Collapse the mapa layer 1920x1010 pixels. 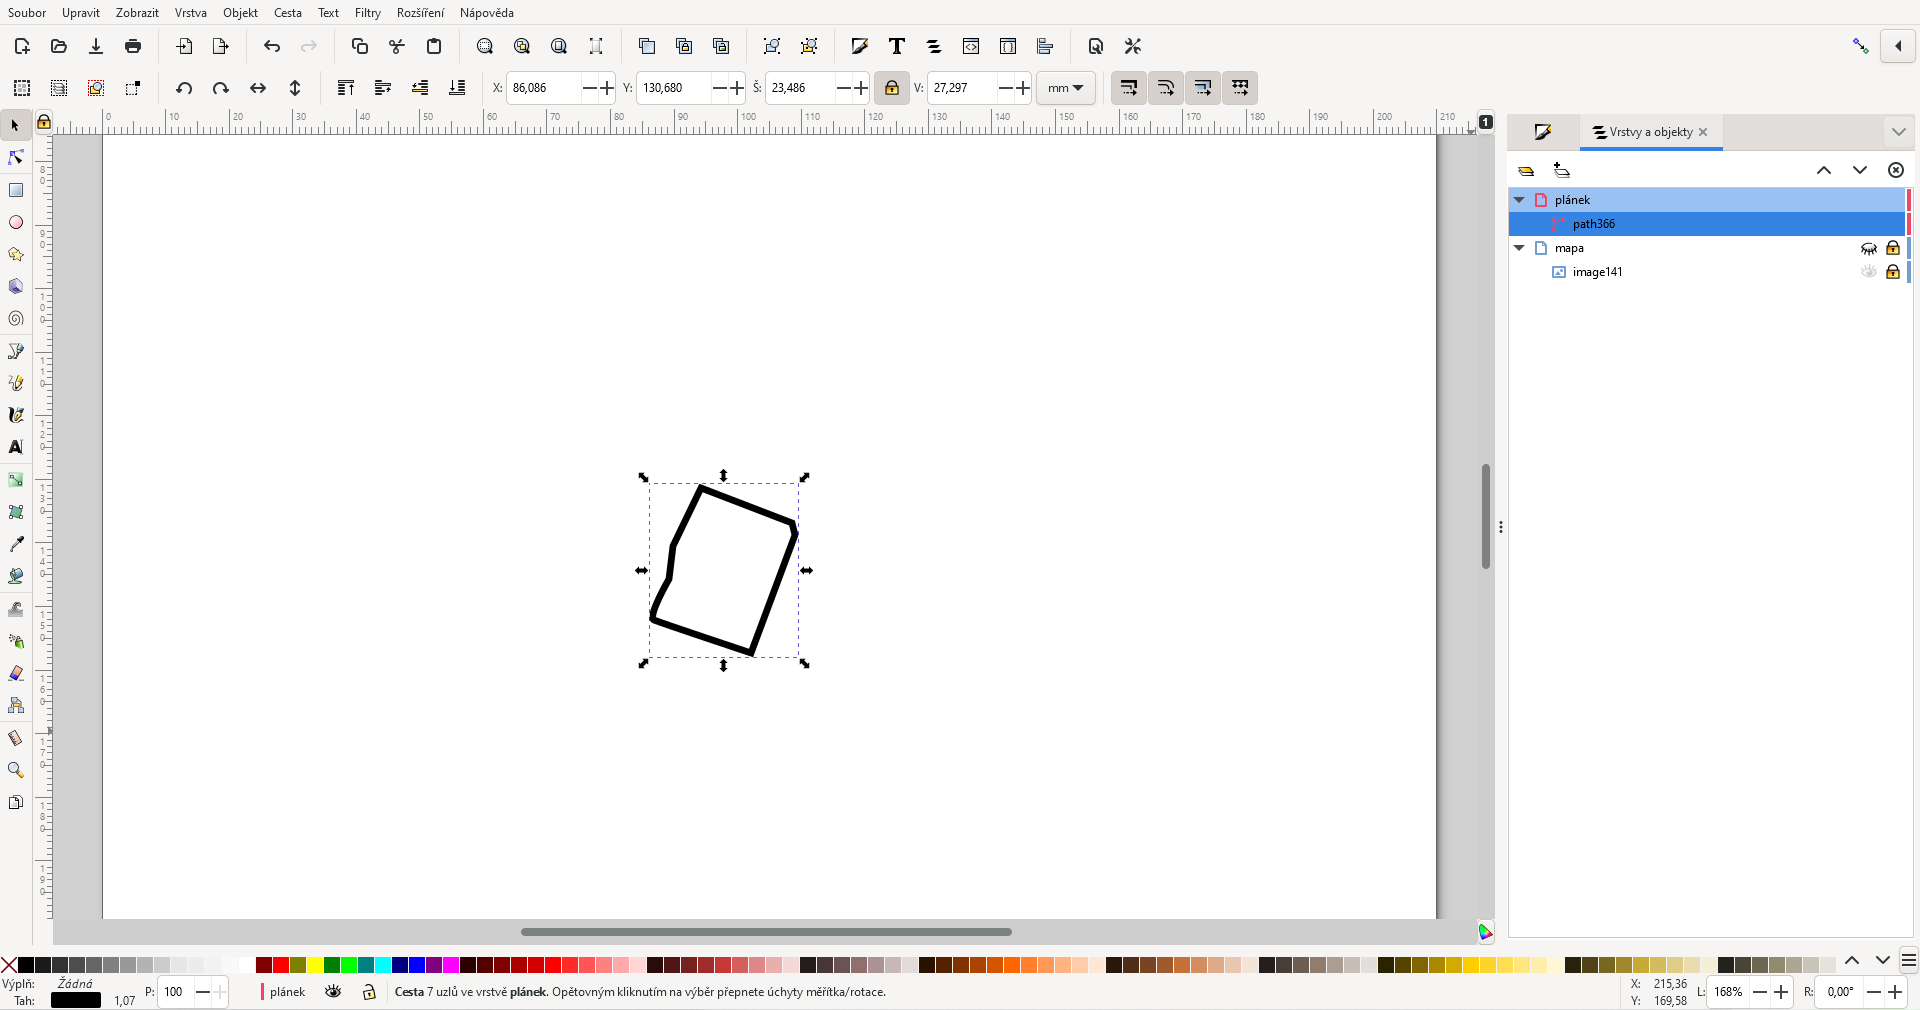[1519, 248]
